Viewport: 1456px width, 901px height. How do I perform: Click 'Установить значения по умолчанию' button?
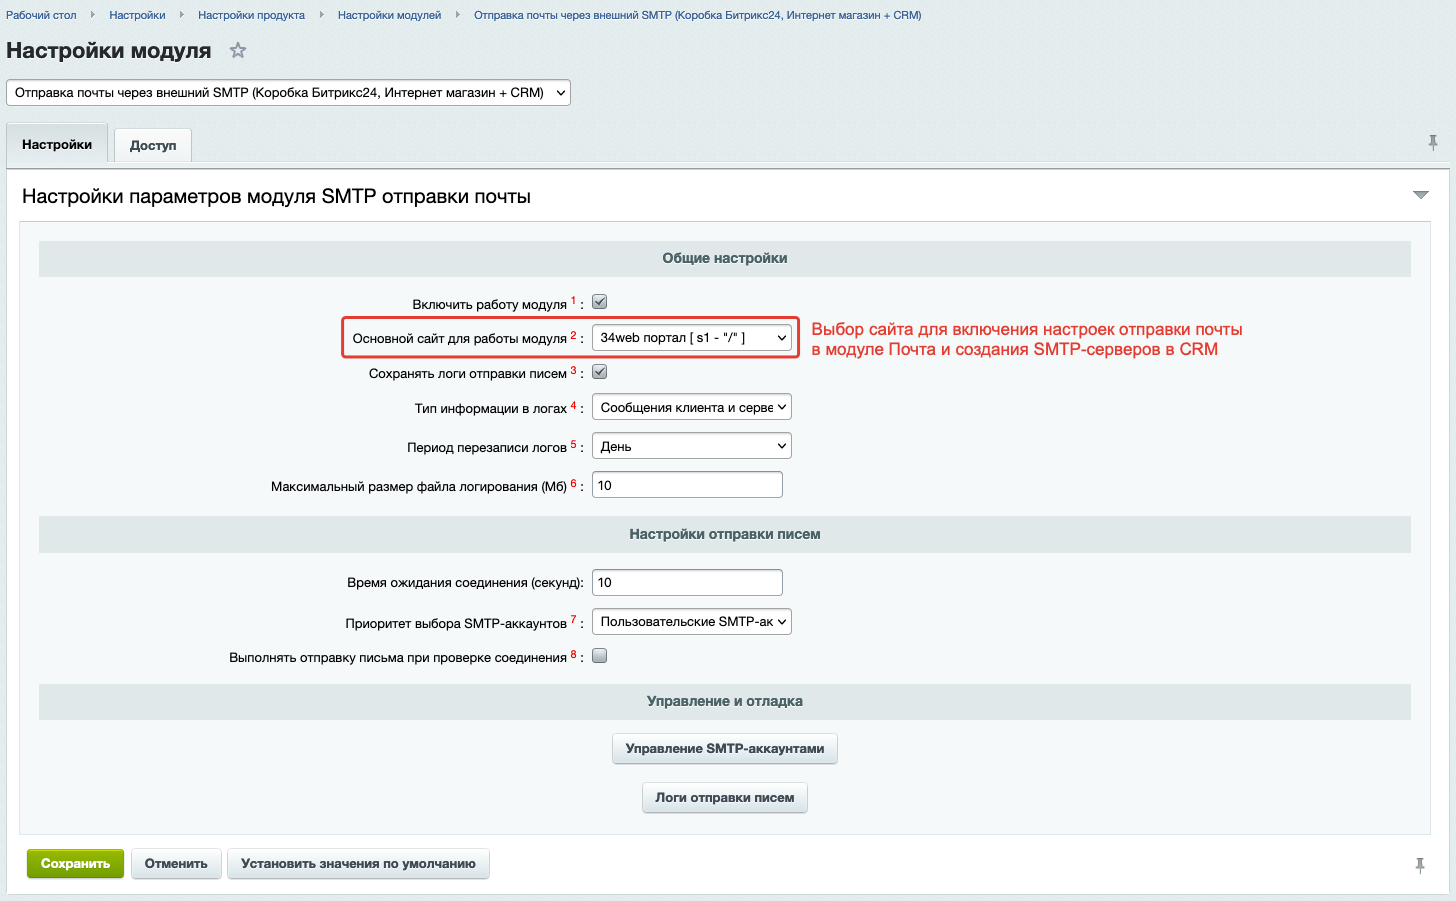[358, 864]
